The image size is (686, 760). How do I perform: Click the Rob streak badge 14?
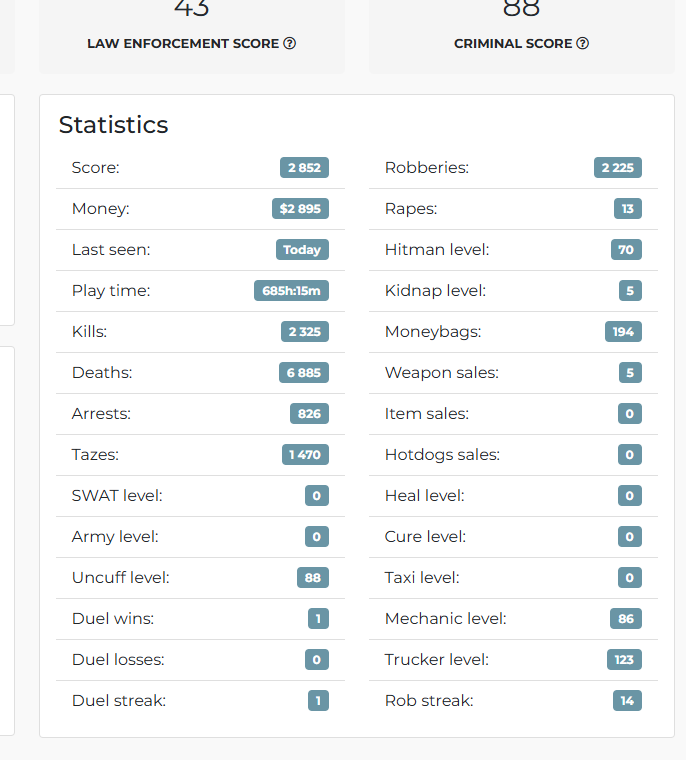[x=627, y=700]
